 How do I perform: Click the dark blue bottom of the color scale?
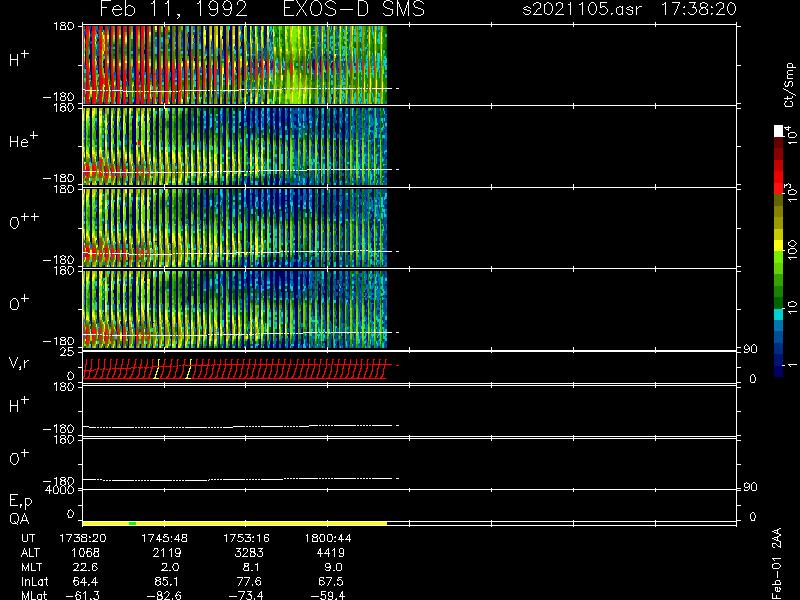pos(779,368)
